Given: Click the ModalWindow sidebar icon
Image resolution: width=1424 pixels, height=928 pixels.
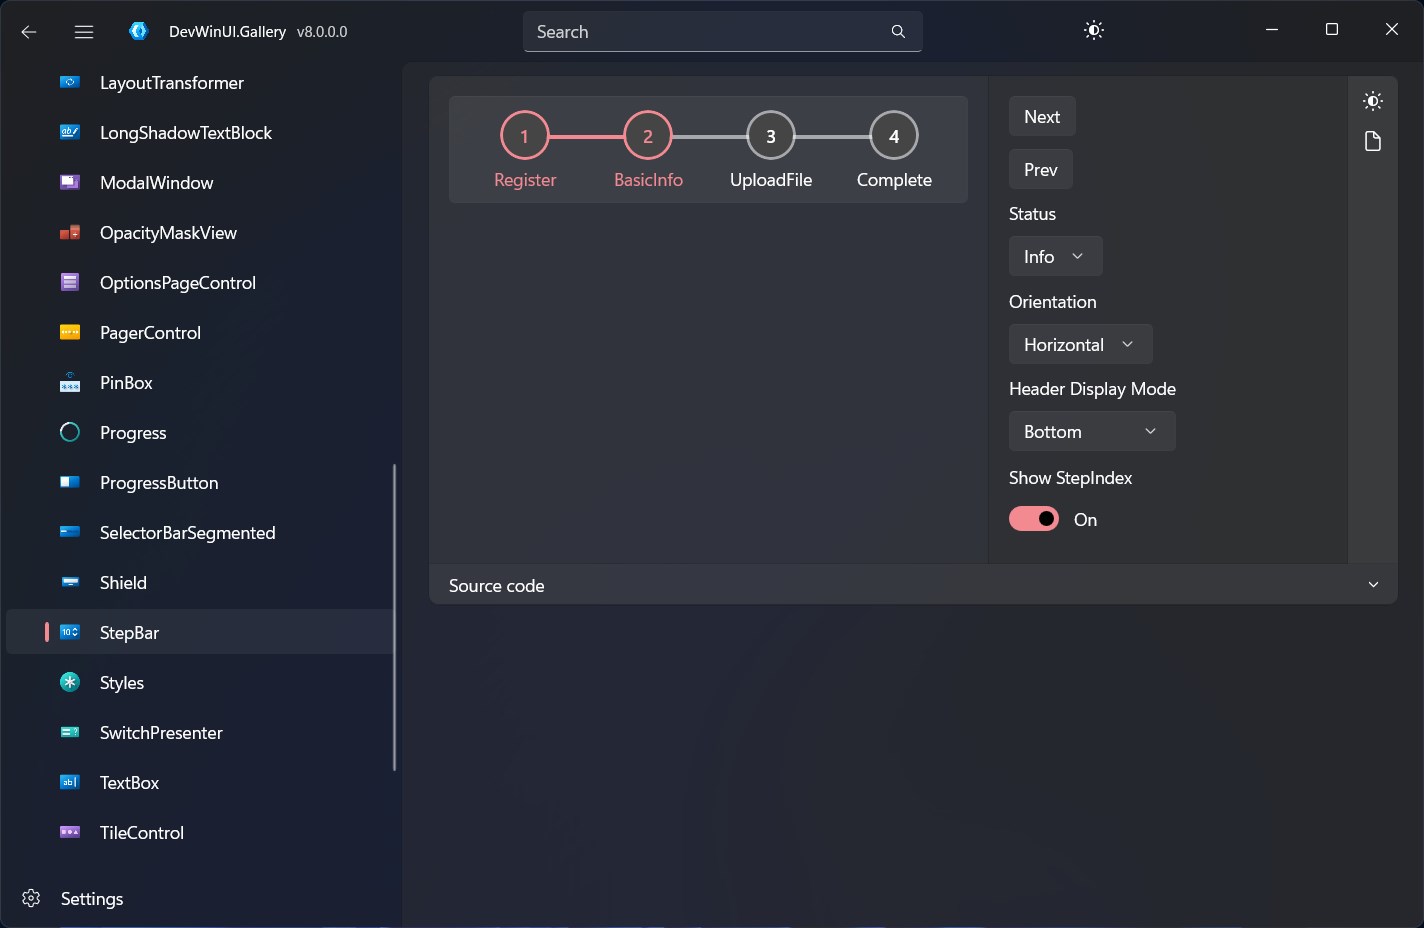Looking at the screenshot, I should (x=70, y=182).
